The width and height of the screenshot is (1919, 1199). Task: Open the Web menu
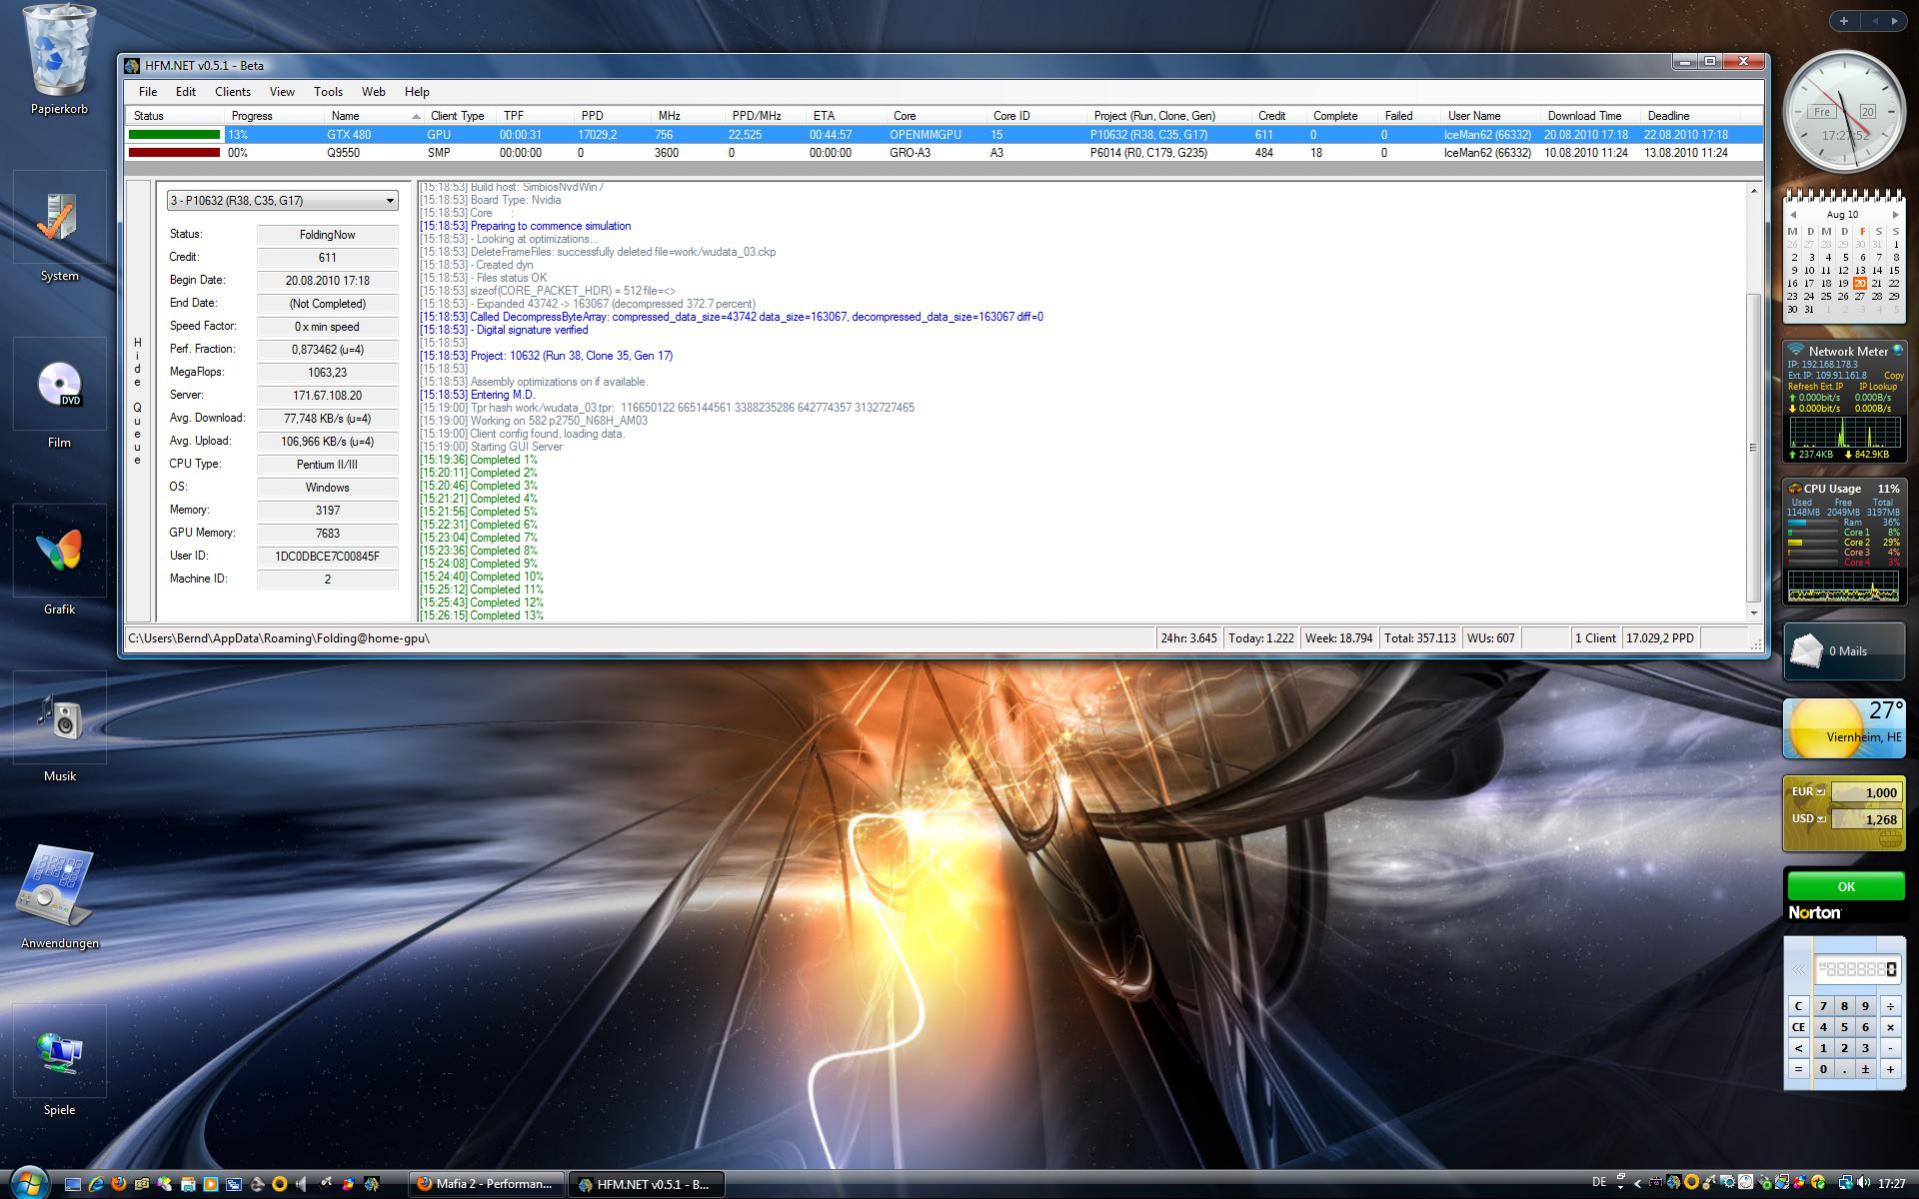[374, 92]
